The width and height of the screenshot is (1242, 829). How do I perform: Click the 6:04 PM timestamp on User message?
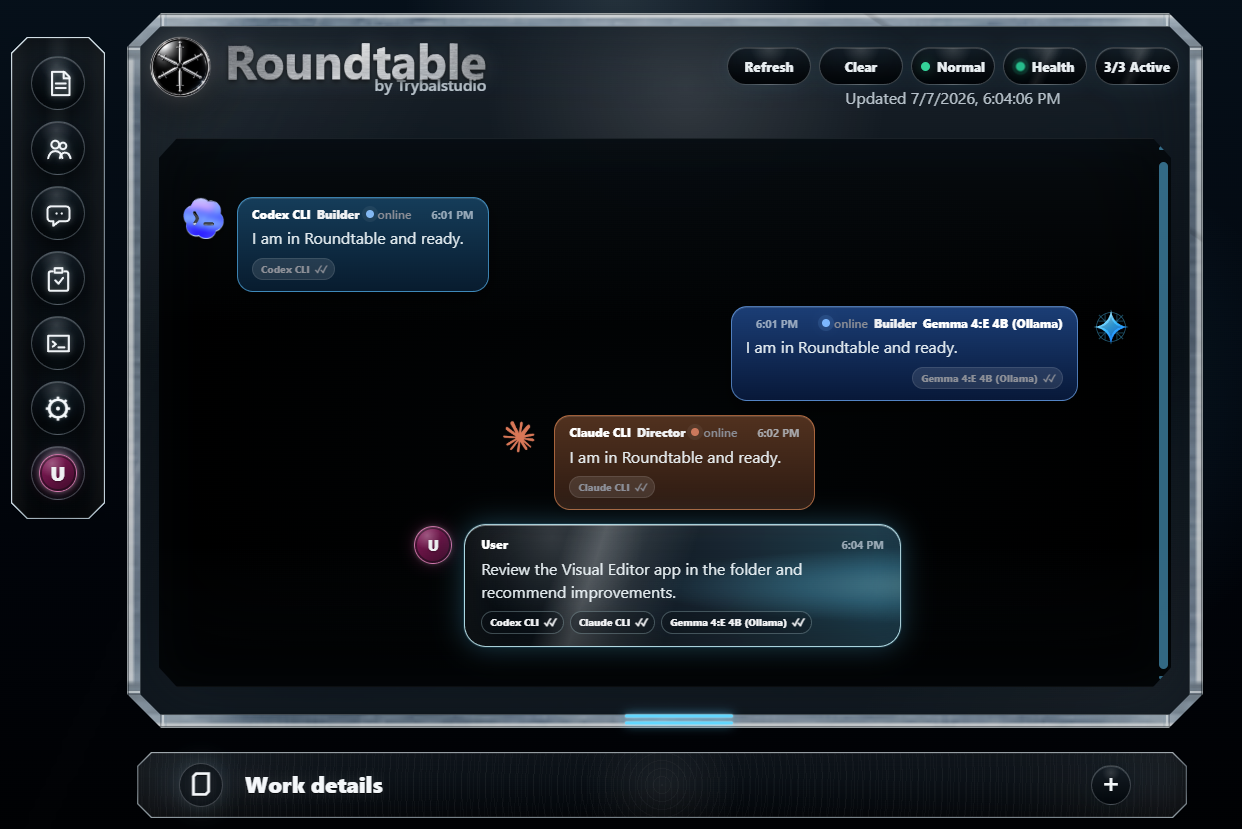click(x=862, y=545)
